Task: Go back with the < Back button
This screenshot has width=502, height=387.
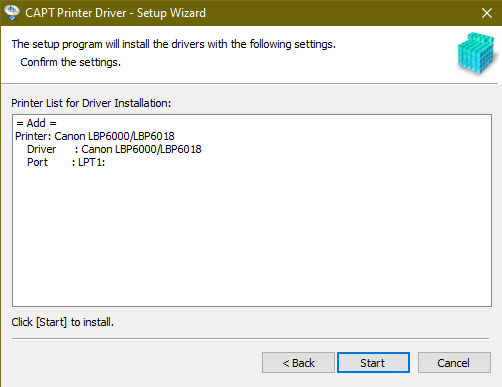Action: click(x=298, y=363)
